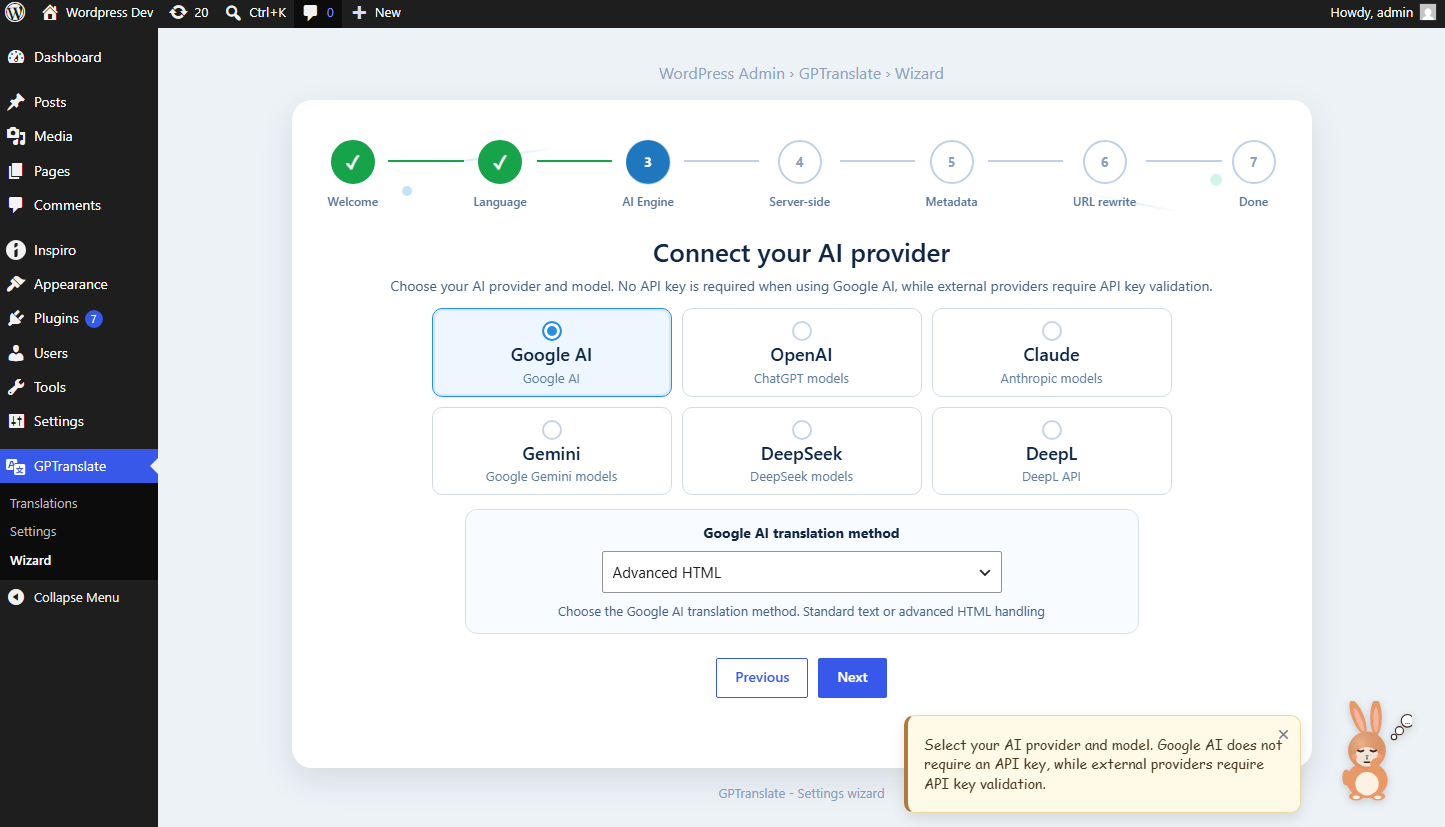Jump to step 7 Done circle

tap(1254, 162)
